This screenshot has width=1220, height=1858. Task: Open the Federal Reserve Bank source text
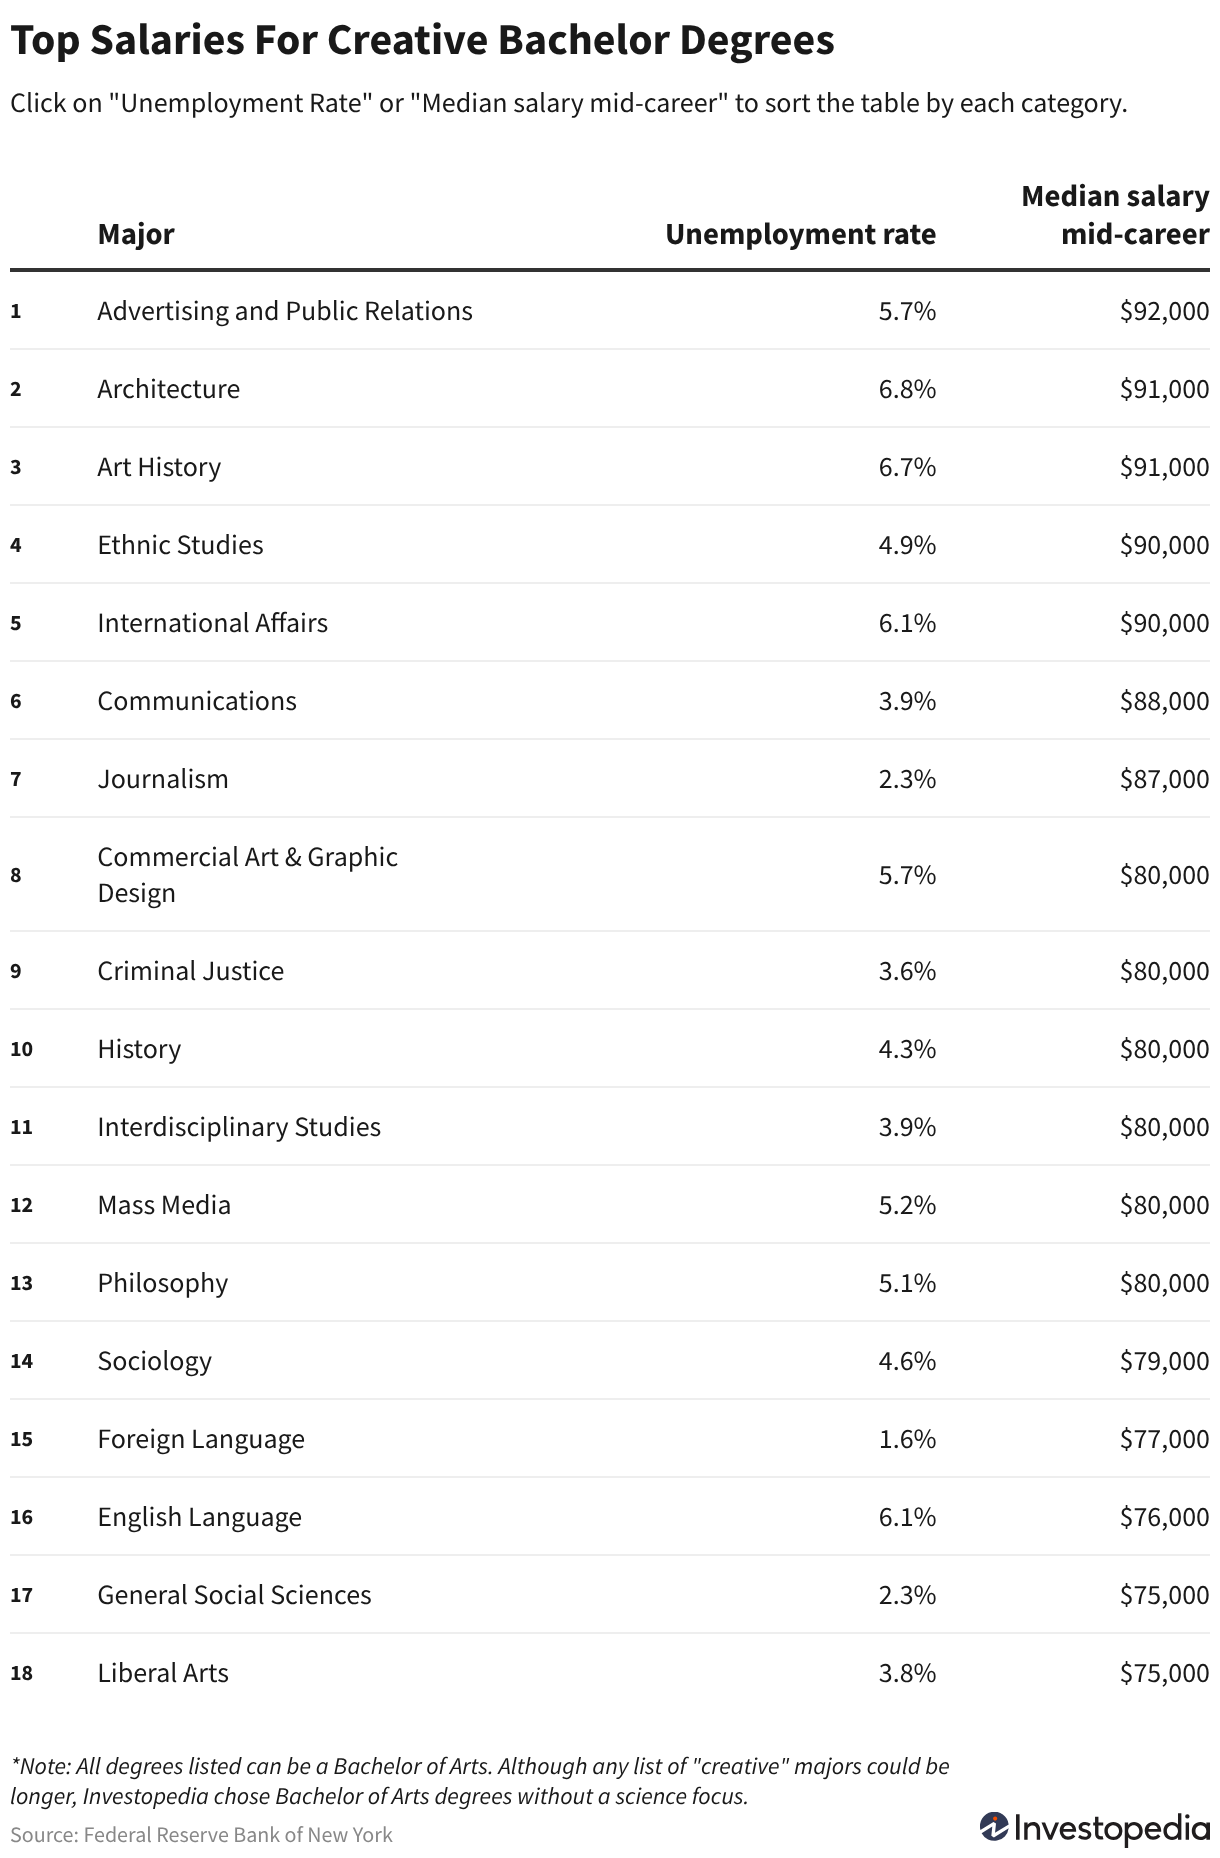click(x=201, y=1834)
